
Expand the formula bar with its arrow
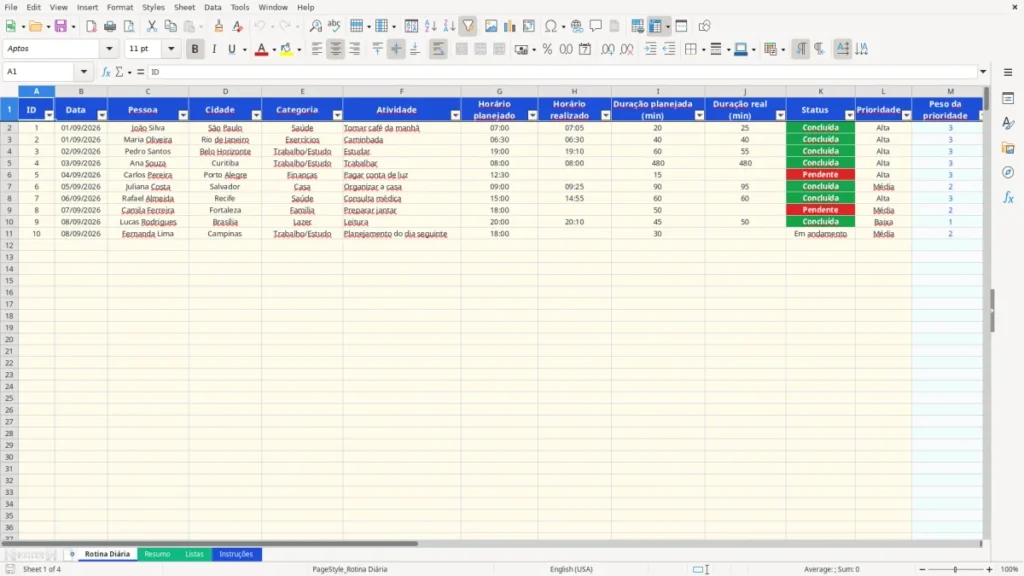tap(983, 72)
